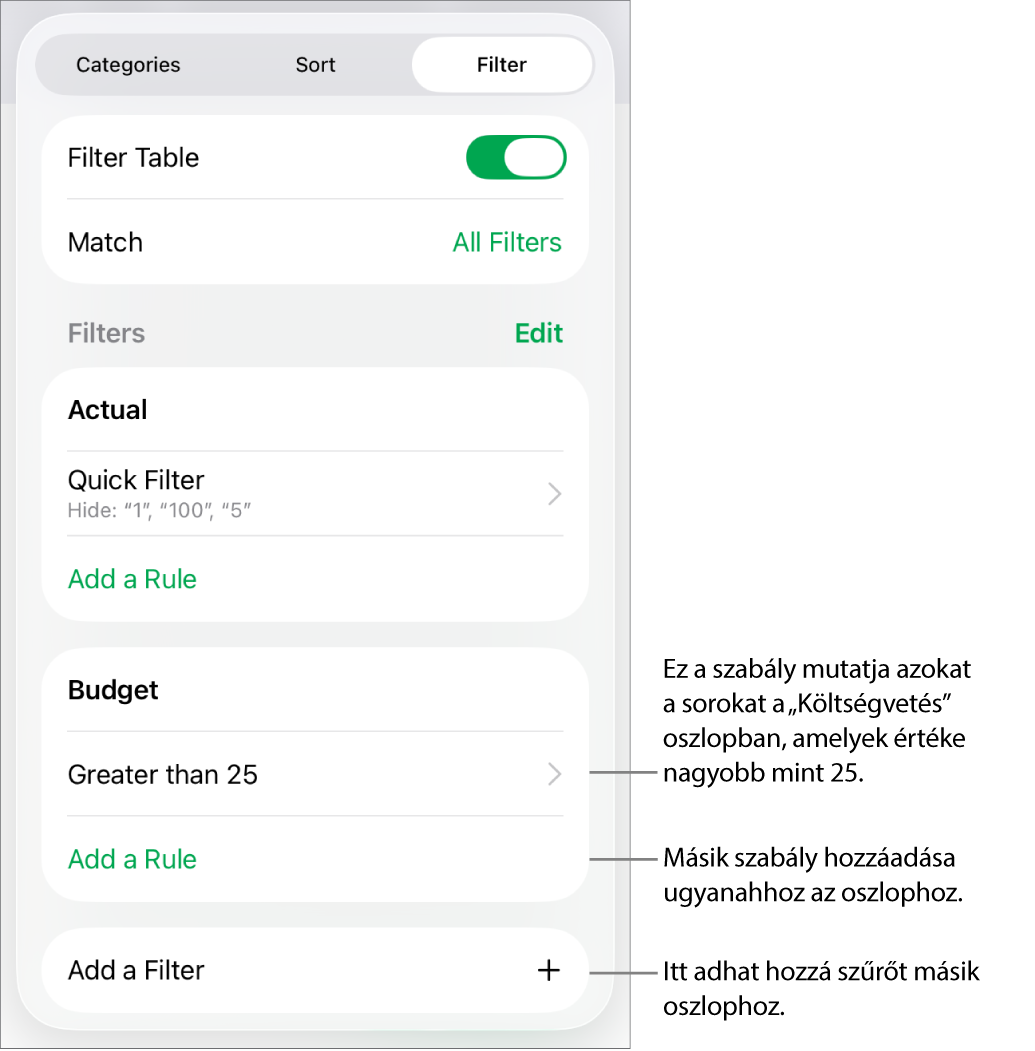Click the chevron arrow on Quick Filter row
This screenshot has width=1035, height=1051.
[554, 494]
